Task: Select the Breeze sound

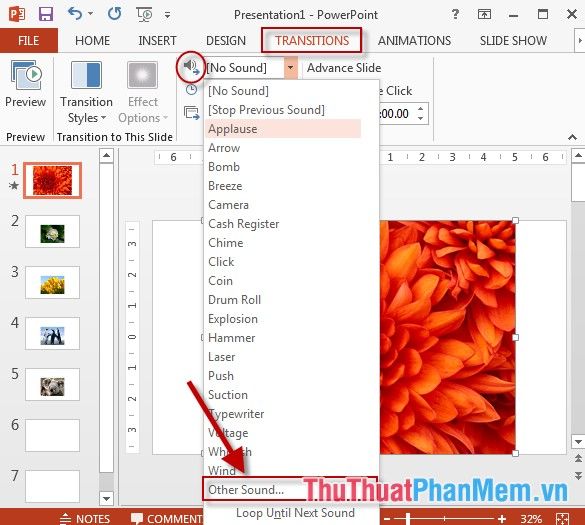Action: coord(283,186)
